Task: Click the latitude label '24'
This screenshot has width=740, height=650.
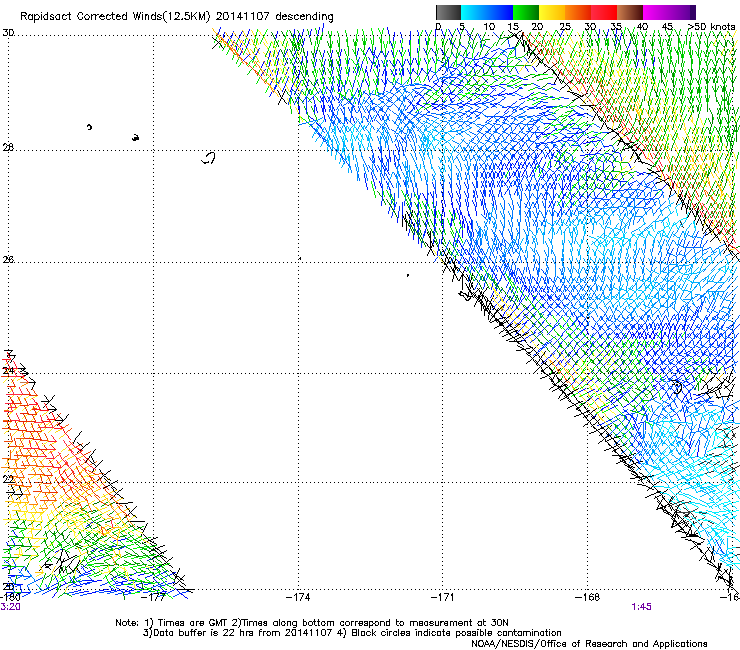Action: [x=8, y=371]
